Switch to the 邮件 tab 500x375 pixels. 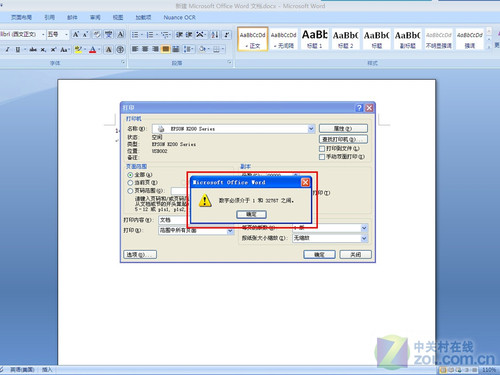[x=72, y=17]
